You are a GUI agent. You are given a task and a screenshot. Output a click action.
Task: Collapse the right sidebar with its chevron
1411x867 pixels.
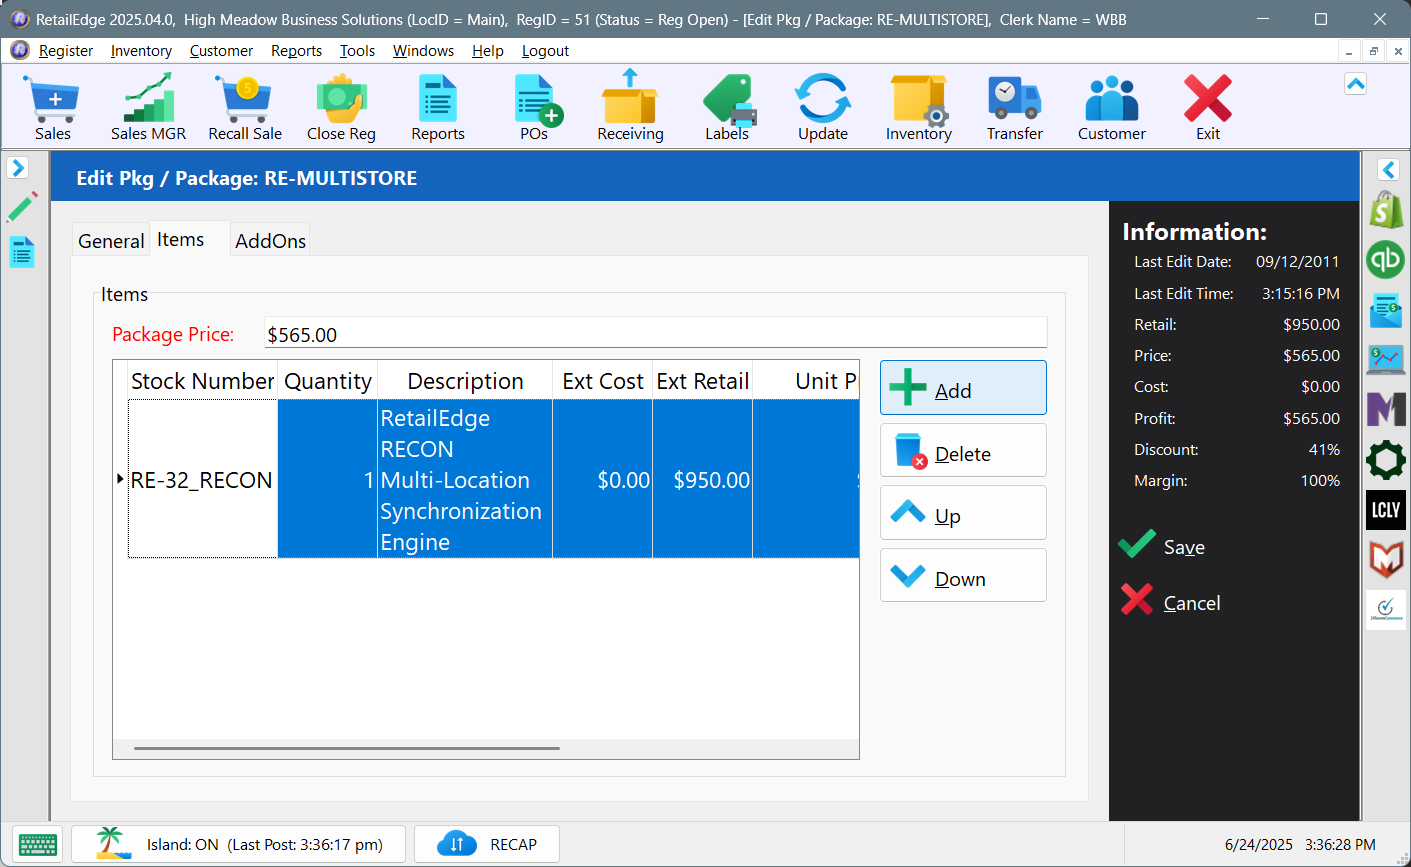coord(1388,170)
